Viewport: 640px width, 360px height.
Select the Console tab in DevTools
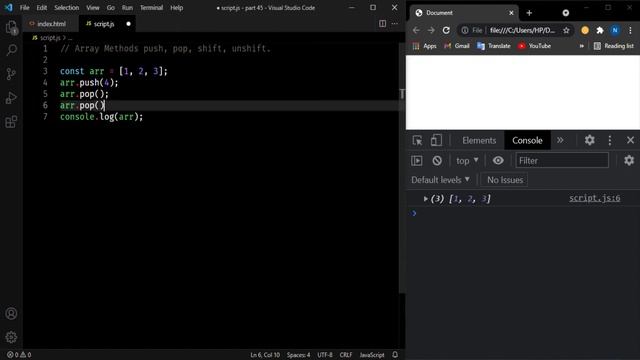[x=527, y=140]
